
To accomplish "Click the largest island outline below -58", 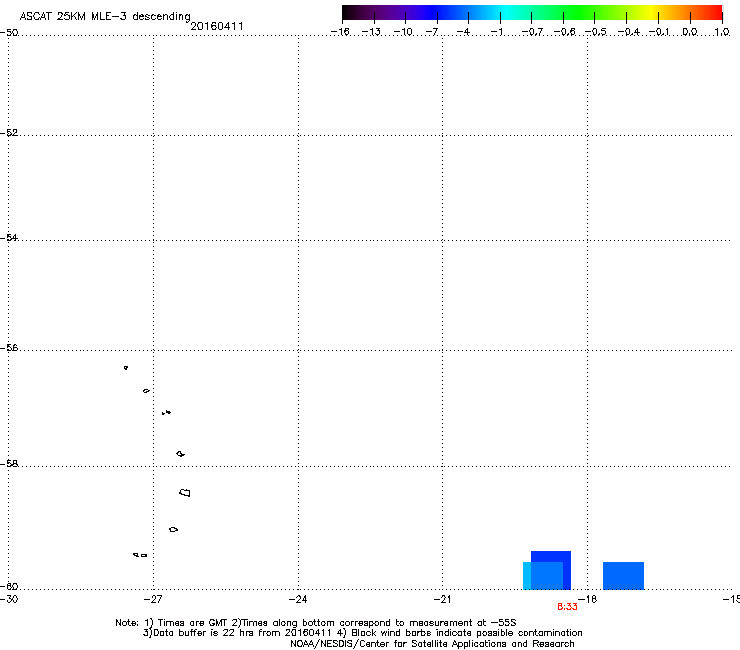I will (x=185, y=493).
